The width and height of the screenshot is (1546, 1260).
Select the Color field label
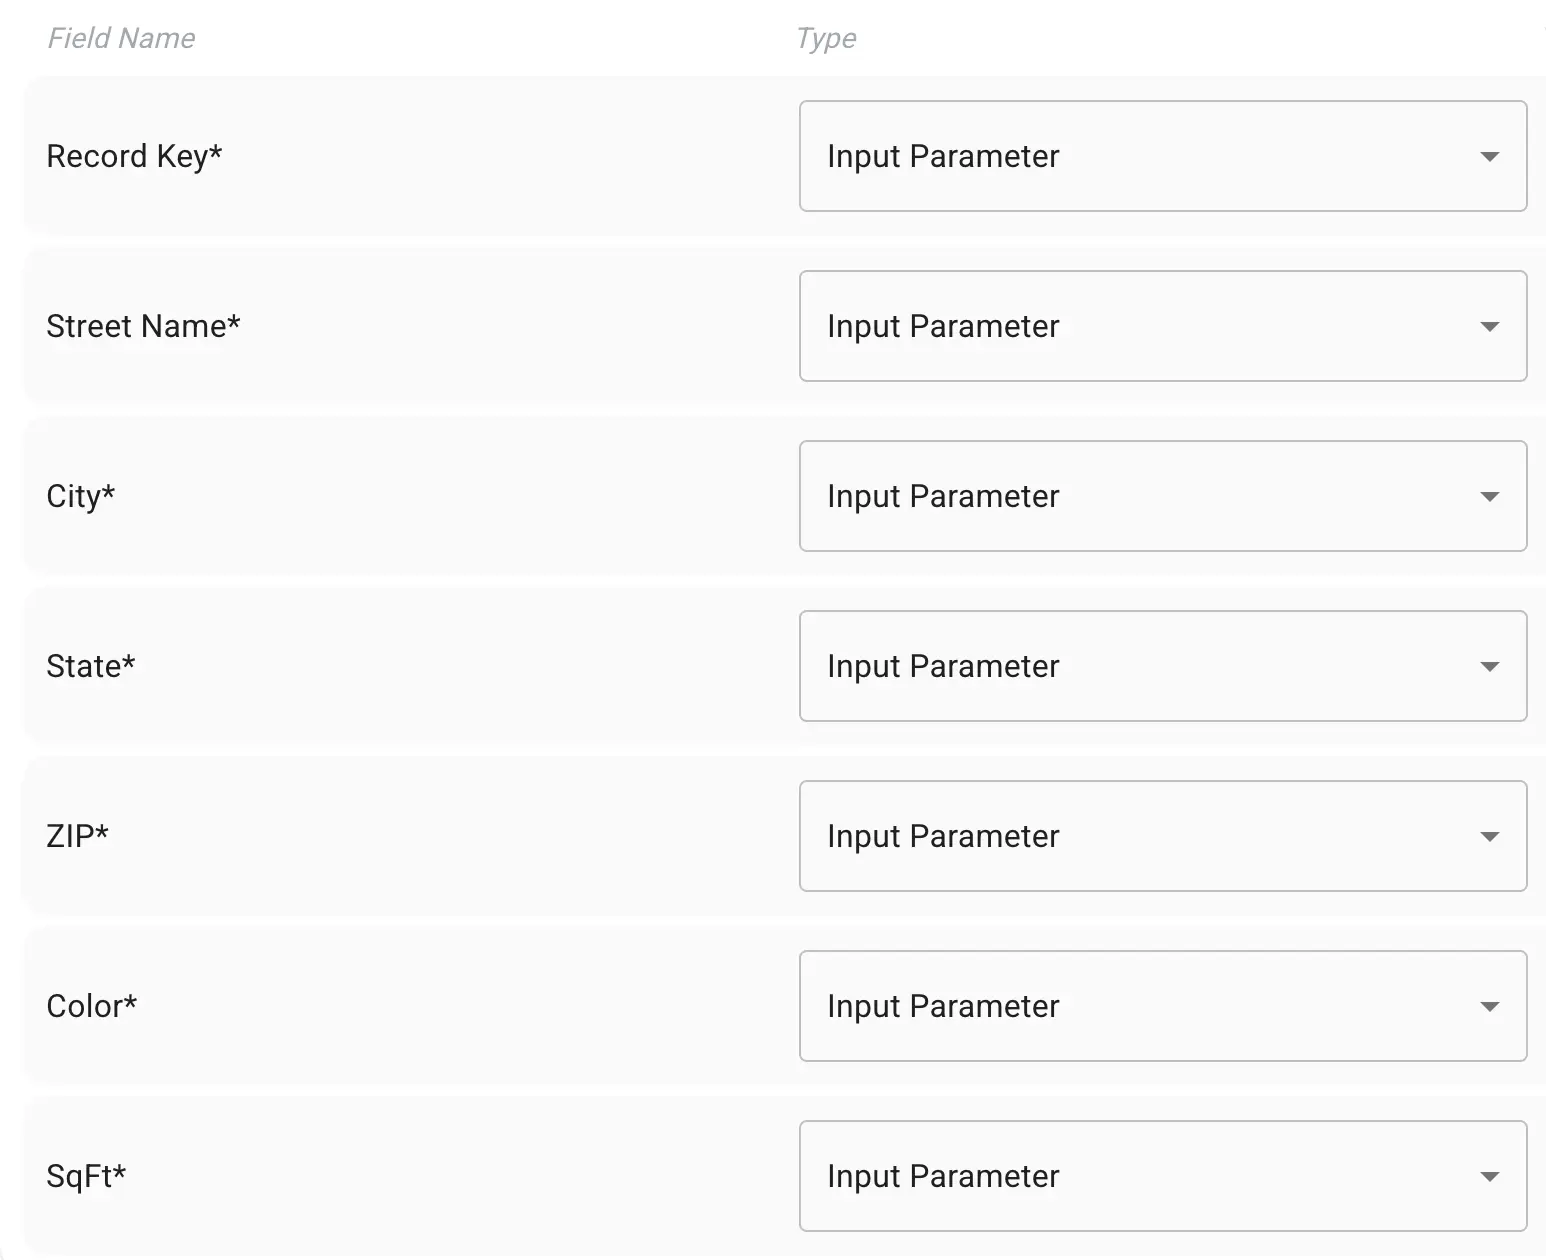pyautogui.click(x=93, y=1006)
